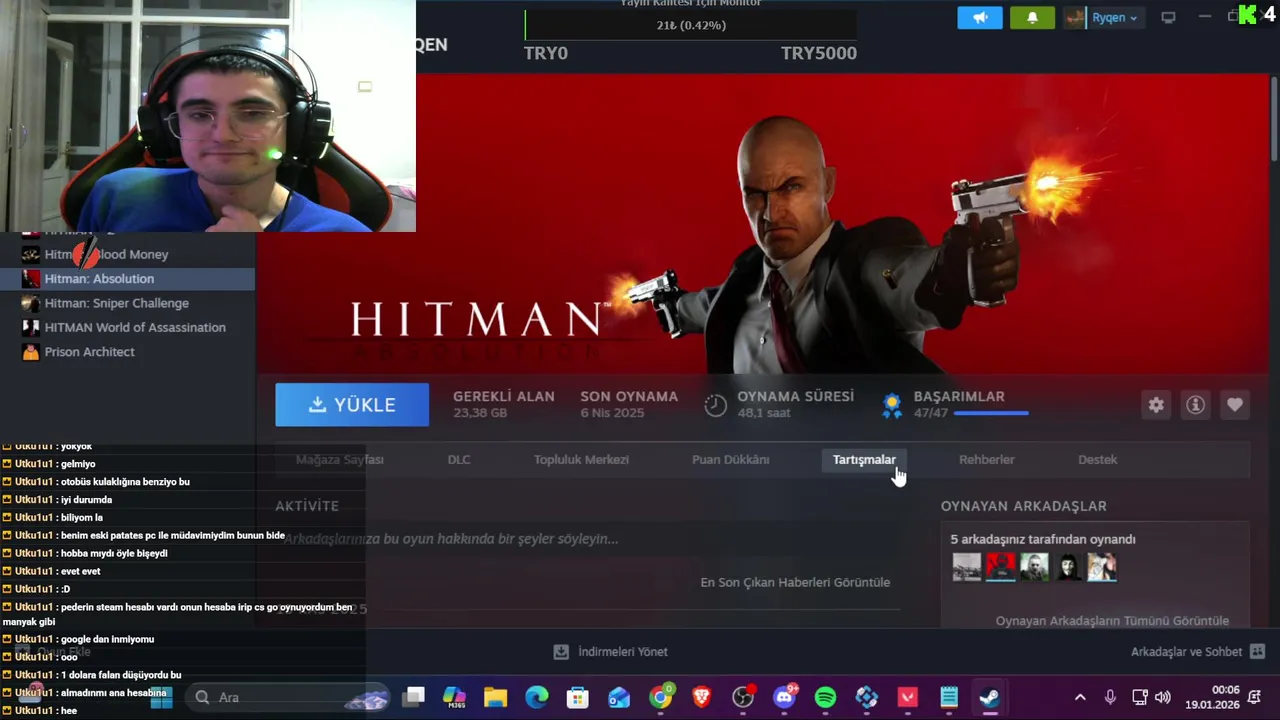
Task: Click the Big Picture monitor icon
Action: coord(1168,18)
